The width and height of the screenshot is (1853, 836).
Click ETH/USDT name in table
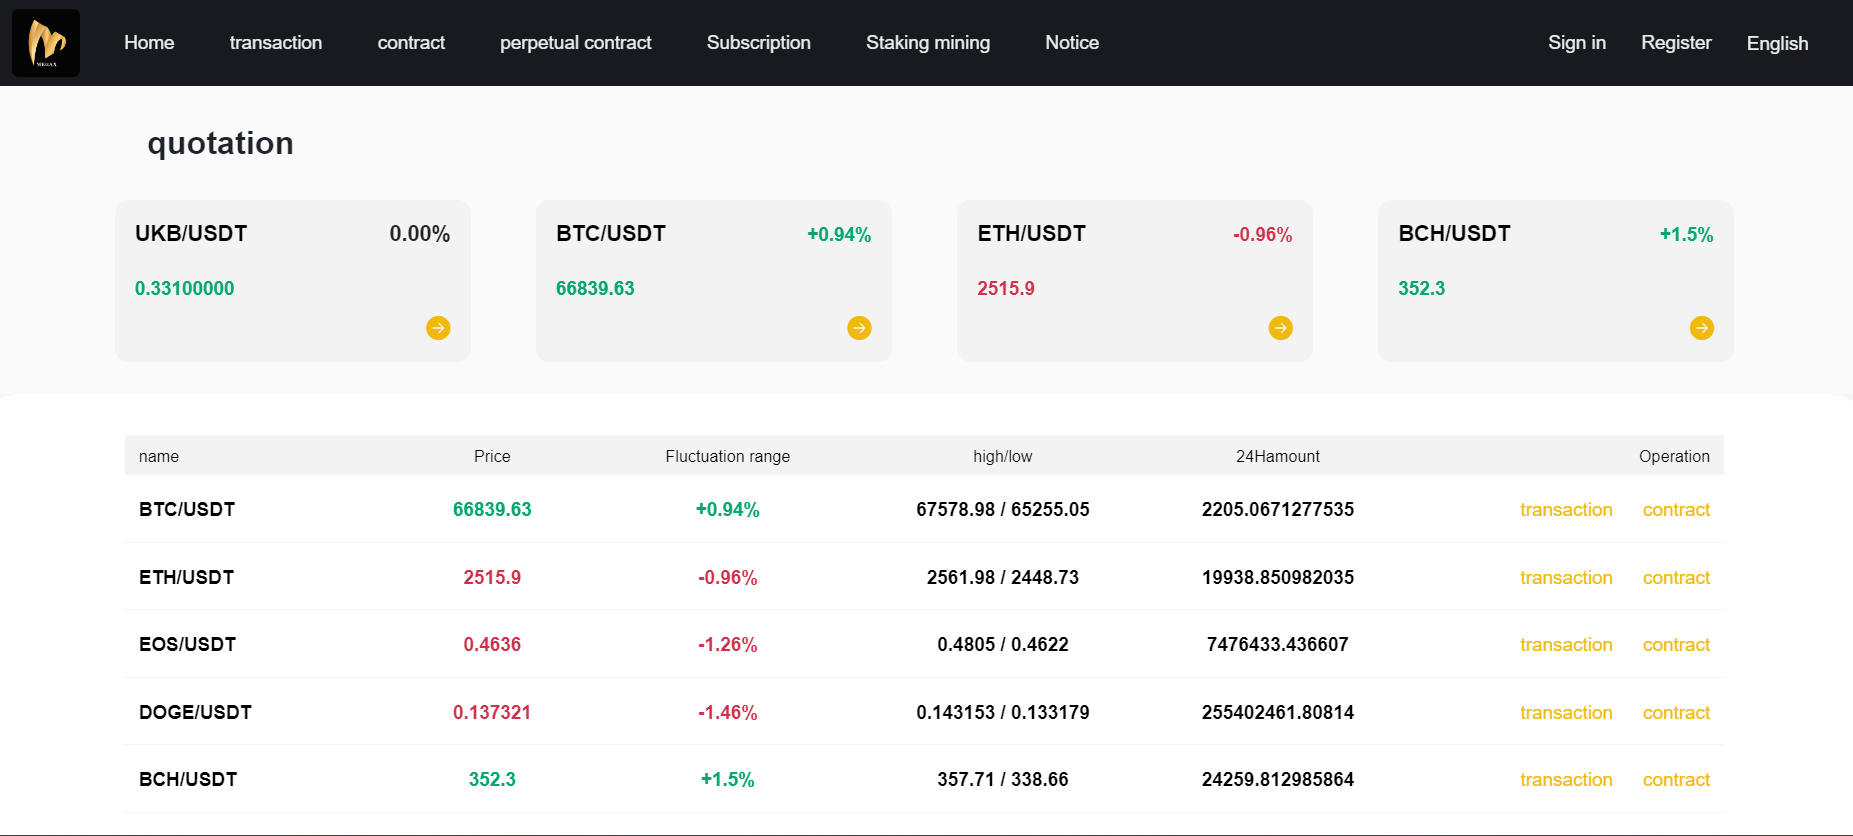[x=186, y=577]
